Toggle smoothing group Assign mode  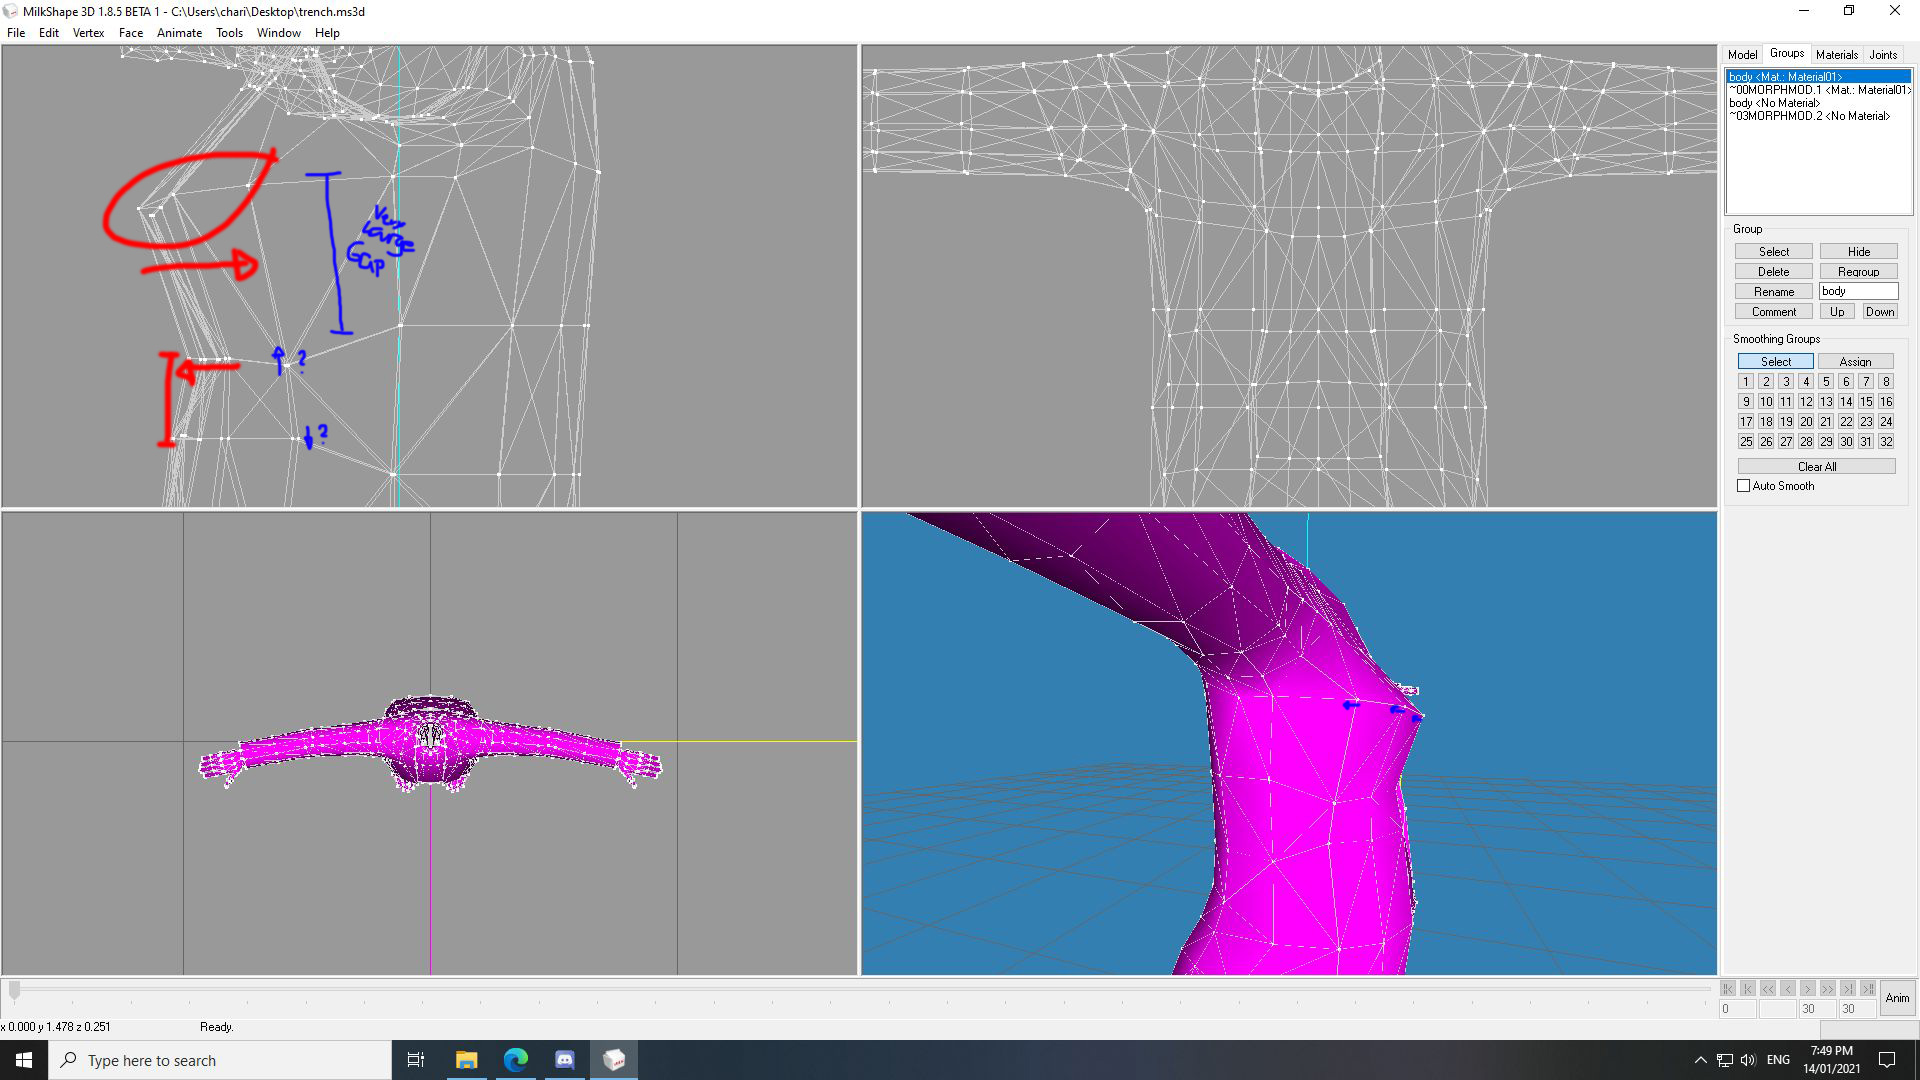click(x=1855, y=362)
